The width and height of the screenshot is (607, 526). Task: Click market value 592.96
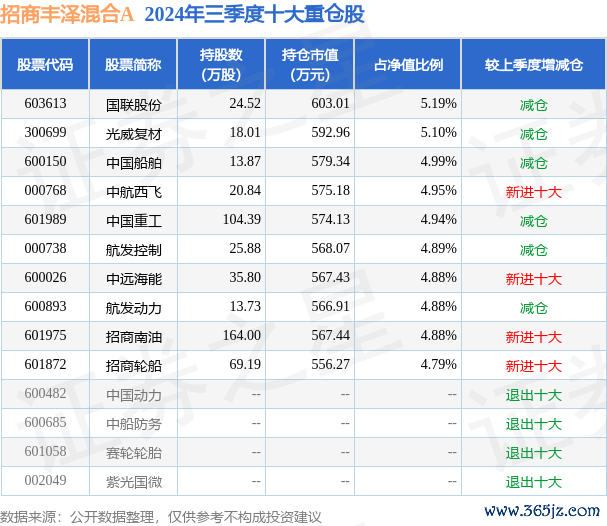pyautogui.click(x=330, y=132)
